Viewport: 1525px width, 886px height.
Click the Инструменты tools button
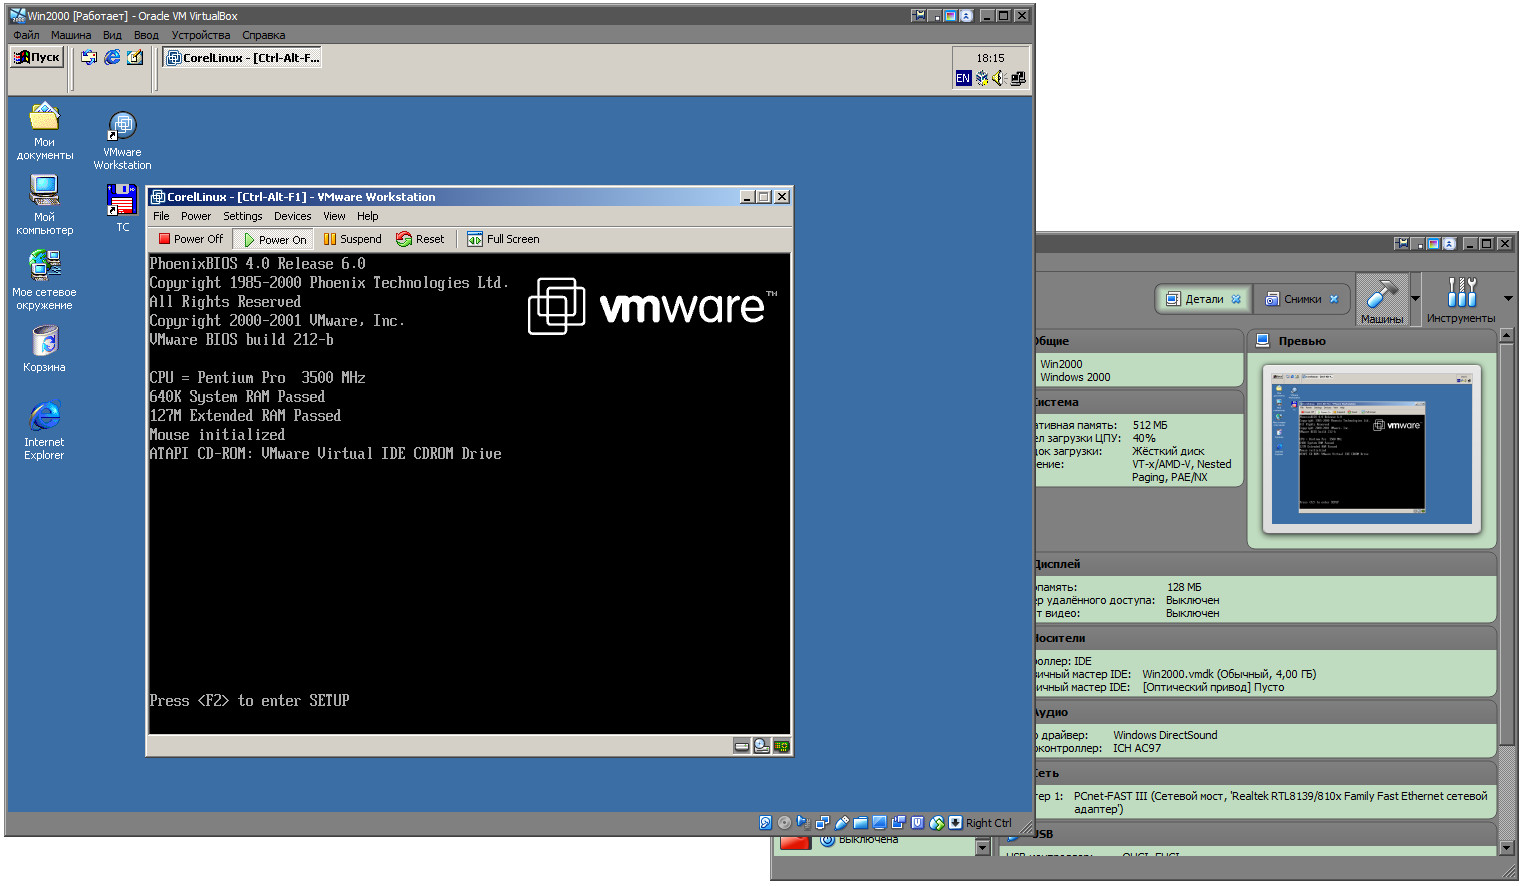pyautogui.click(x=1461, y=299)
